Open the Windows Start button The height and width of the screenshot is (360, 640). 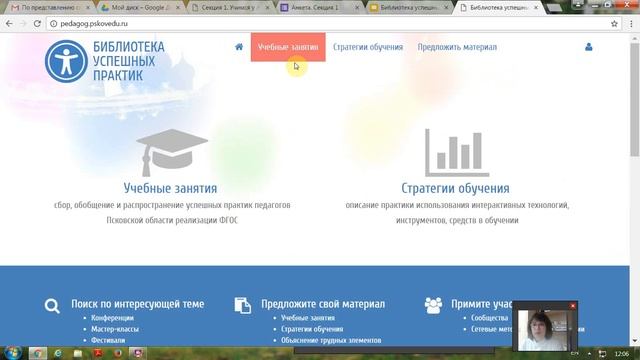tap(13, 353)
